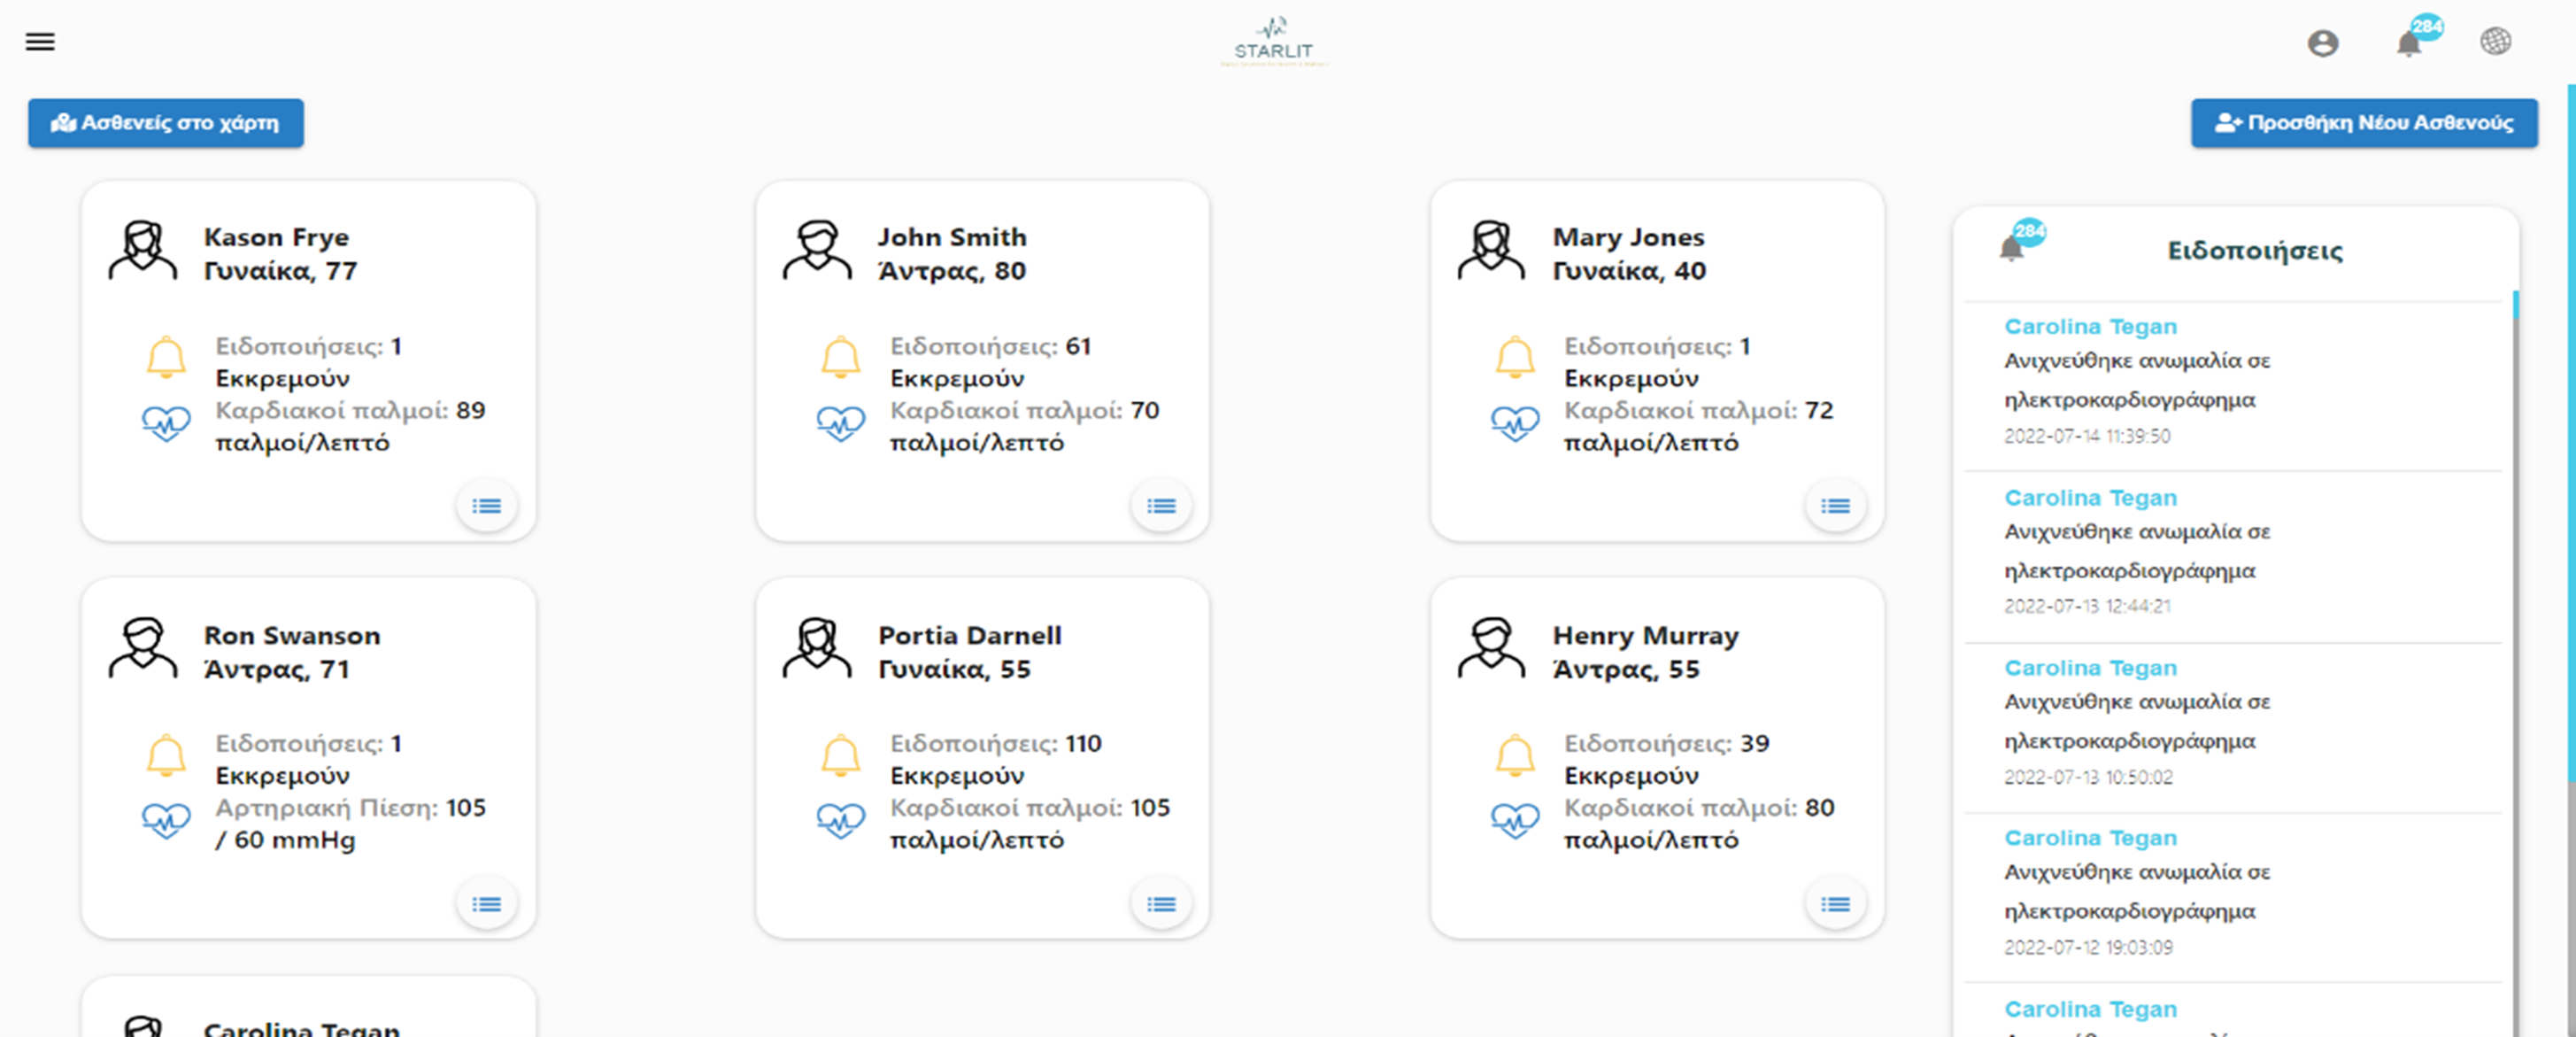
Task: Click Mary Jones's 72 heart rate value
Action: [1819, 410]
